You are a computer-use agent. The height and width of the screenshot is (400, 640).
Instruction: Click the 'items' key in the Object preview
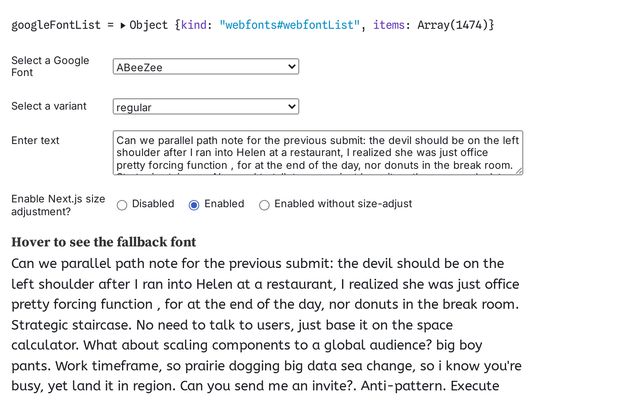pyautogui.click(x=390, y=25)
